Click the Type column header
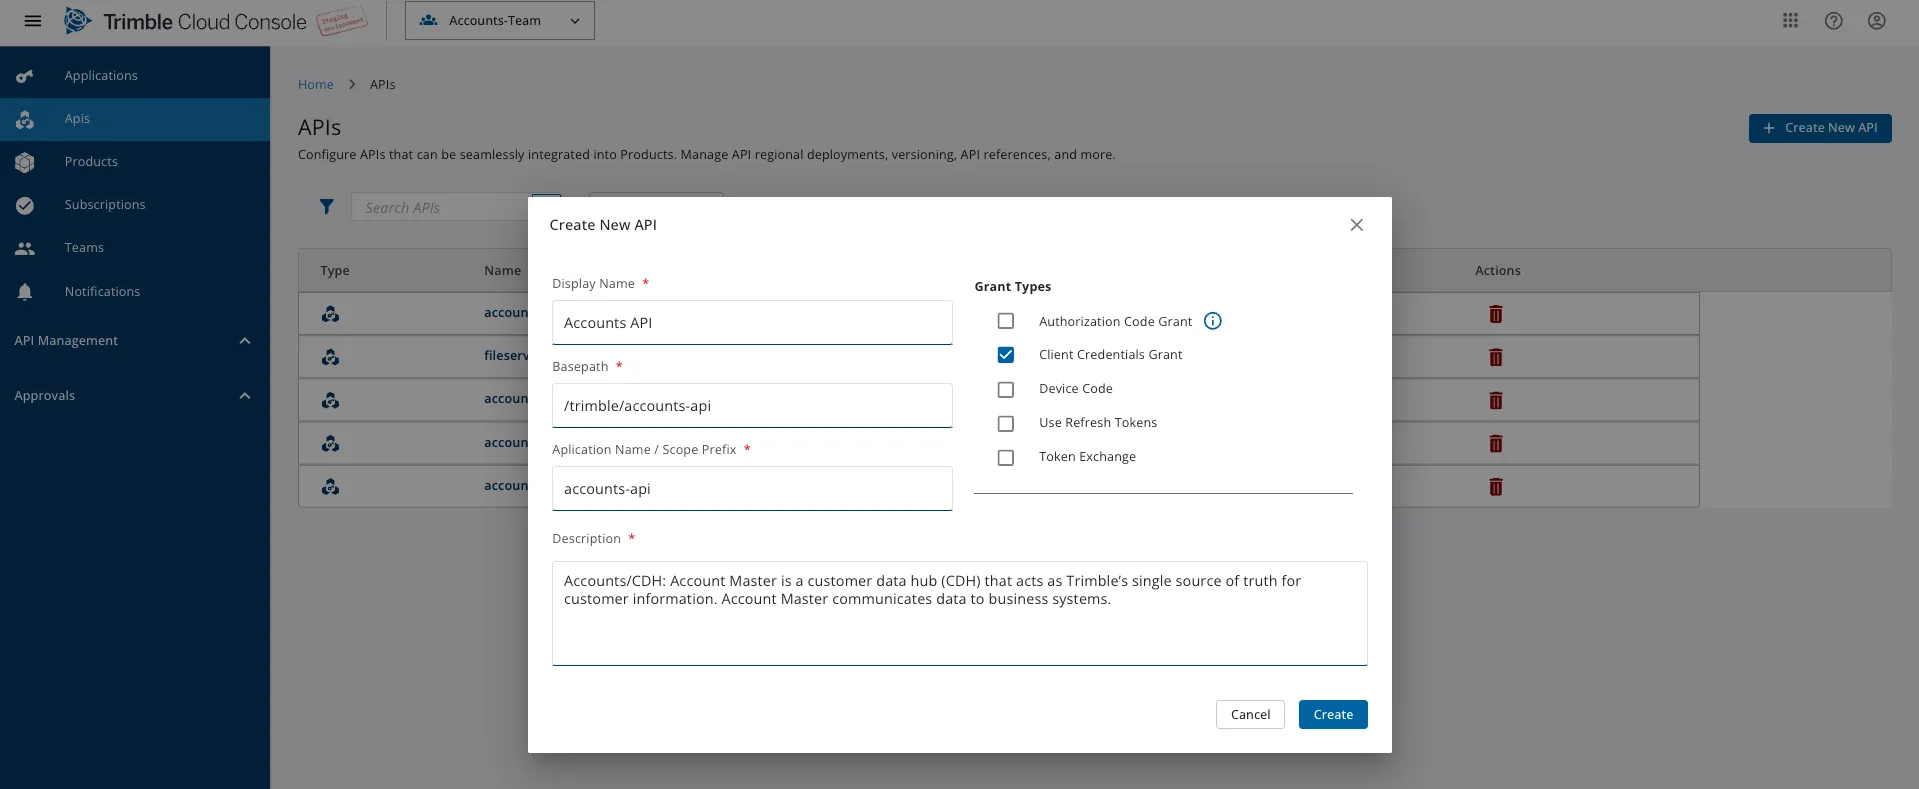The width and height of the screenshot is (1919, 789). pyautogui.click(x=335, y=271)
